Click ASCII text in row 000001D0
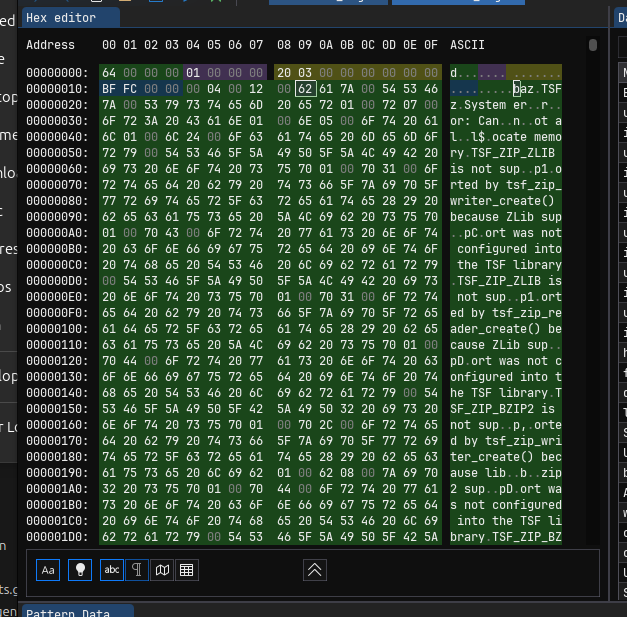 [x=505, y=537]
